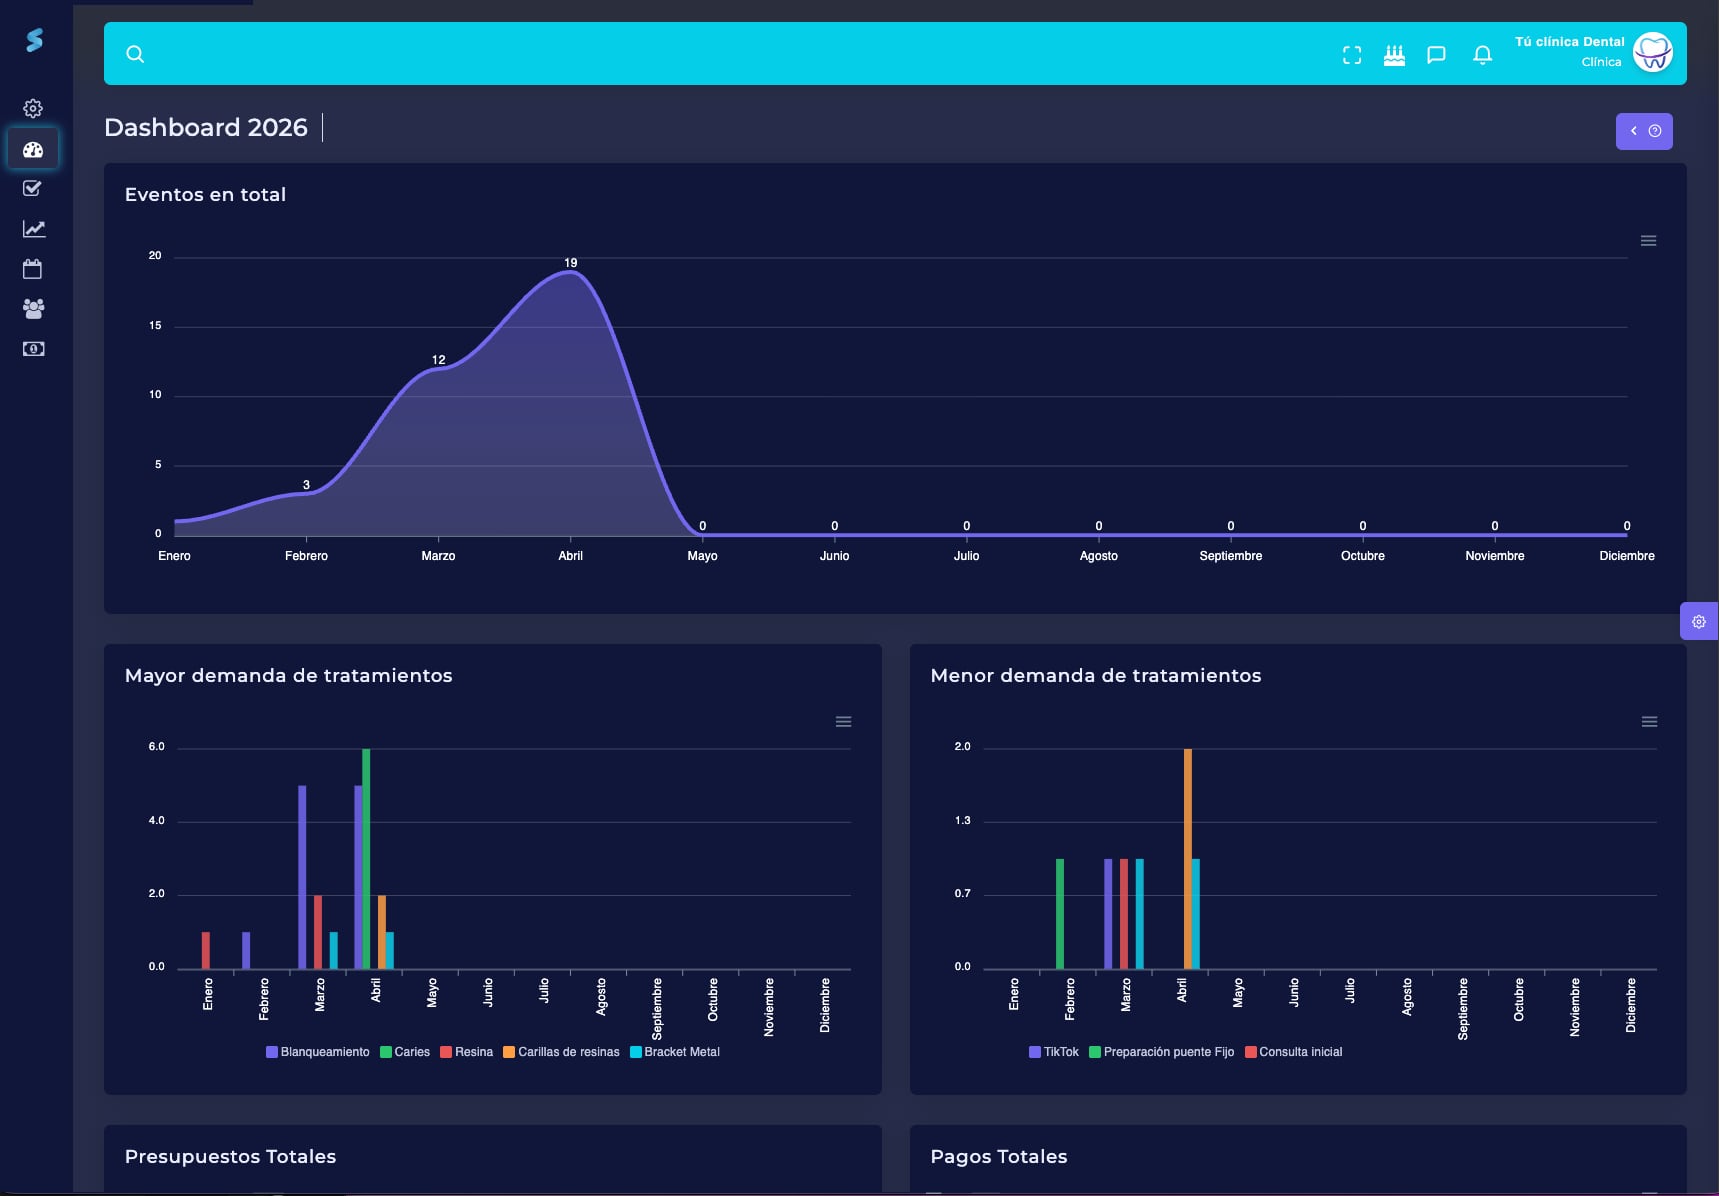Open the birthdays cake icon
The width and height of the screenshot is (1719, 1196).
(x=1394, y=55)
